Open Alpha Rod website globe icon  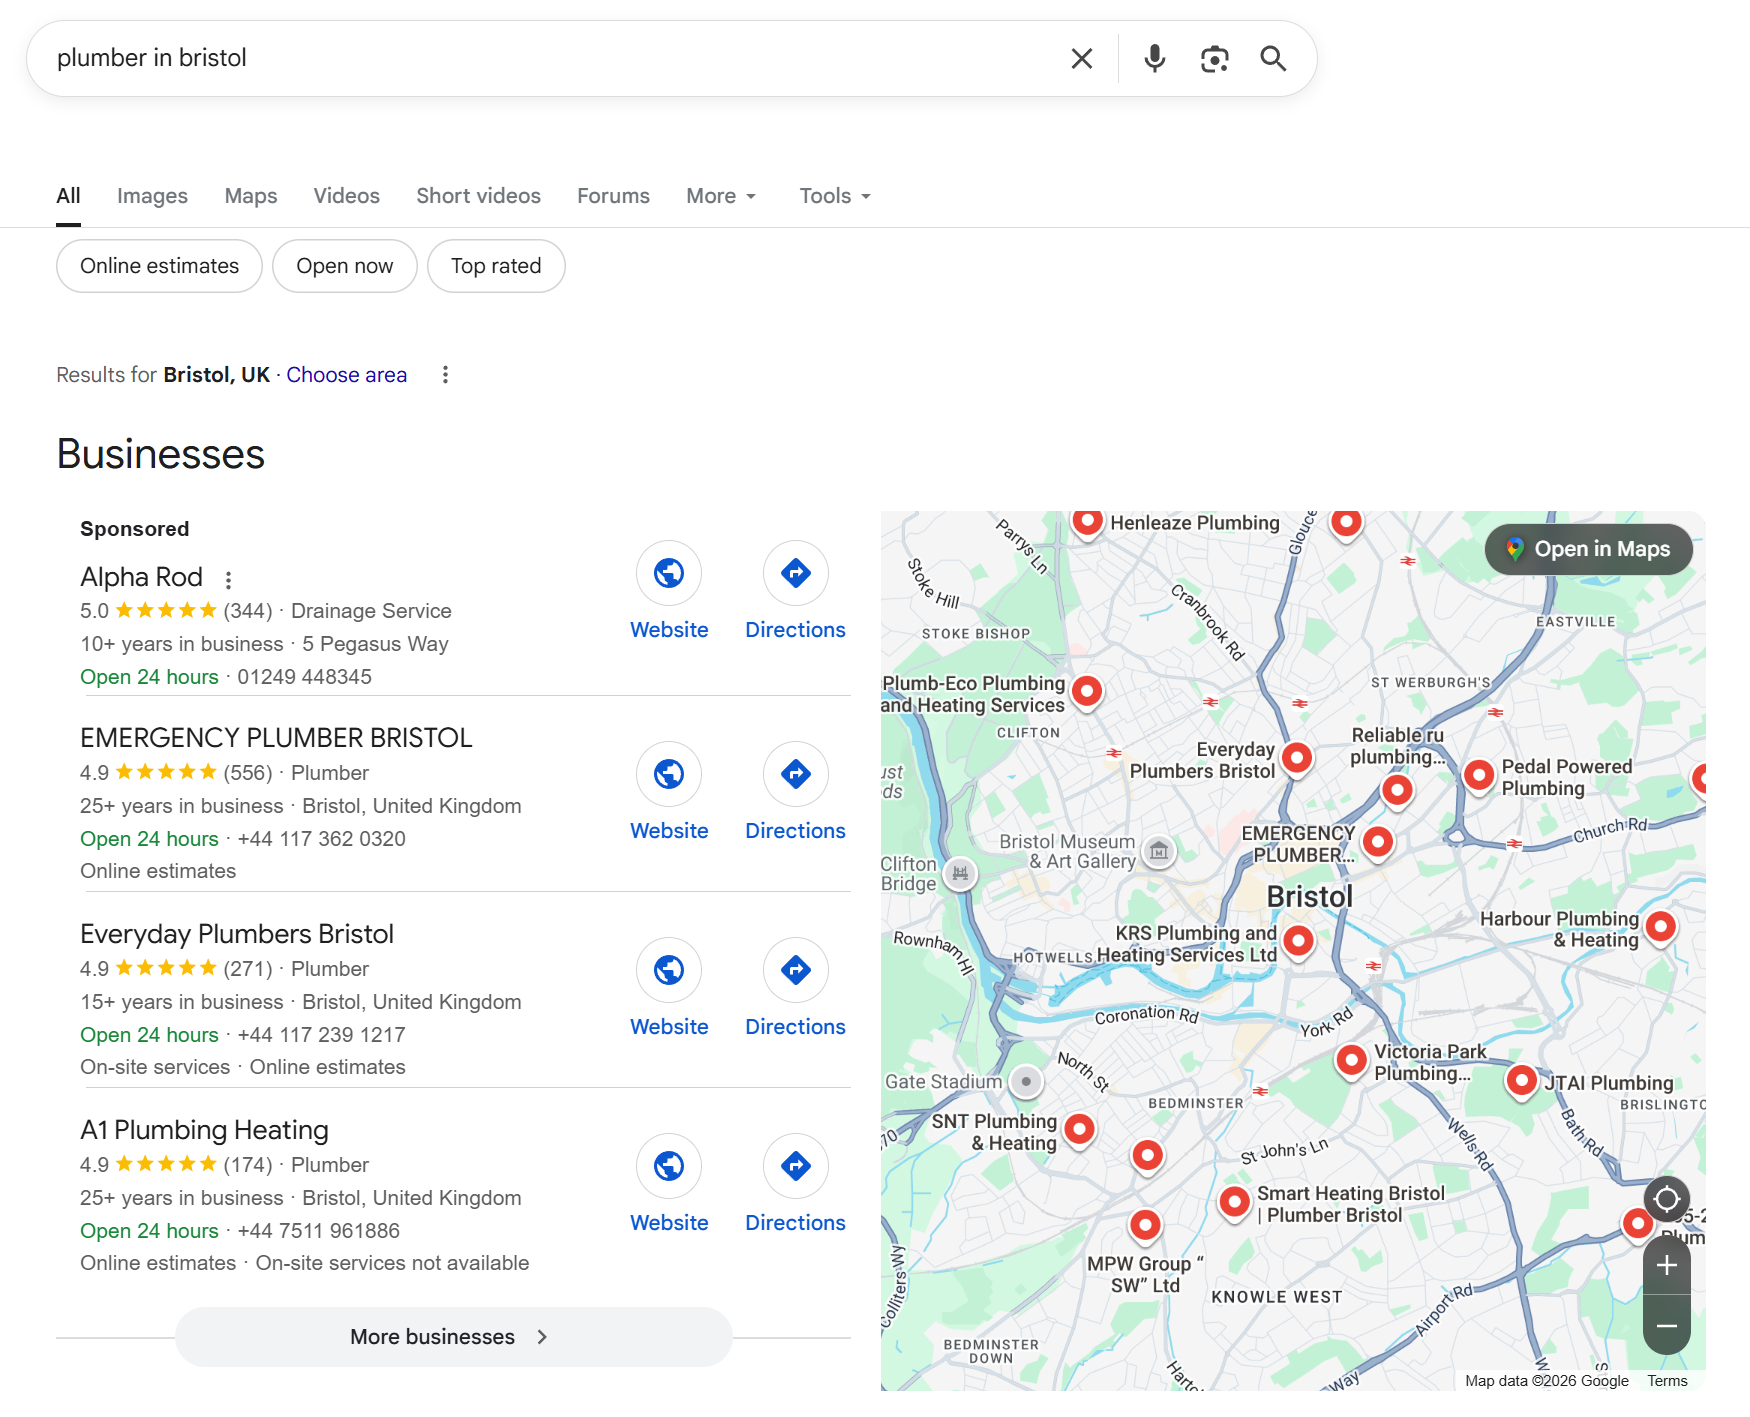(669, 573)
